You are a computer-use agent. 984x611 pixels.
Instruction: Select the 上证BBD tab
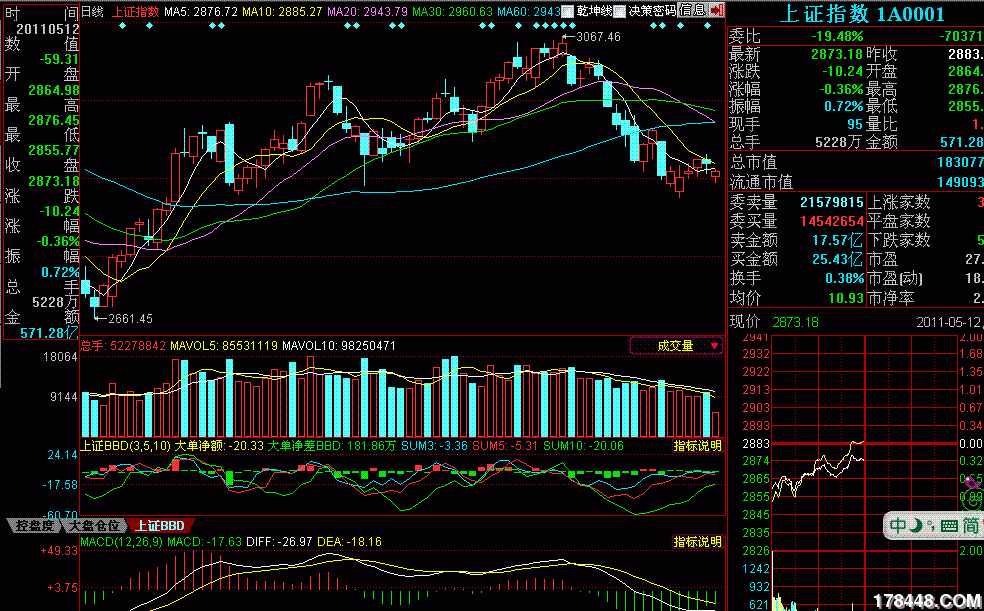pos(160,525)
